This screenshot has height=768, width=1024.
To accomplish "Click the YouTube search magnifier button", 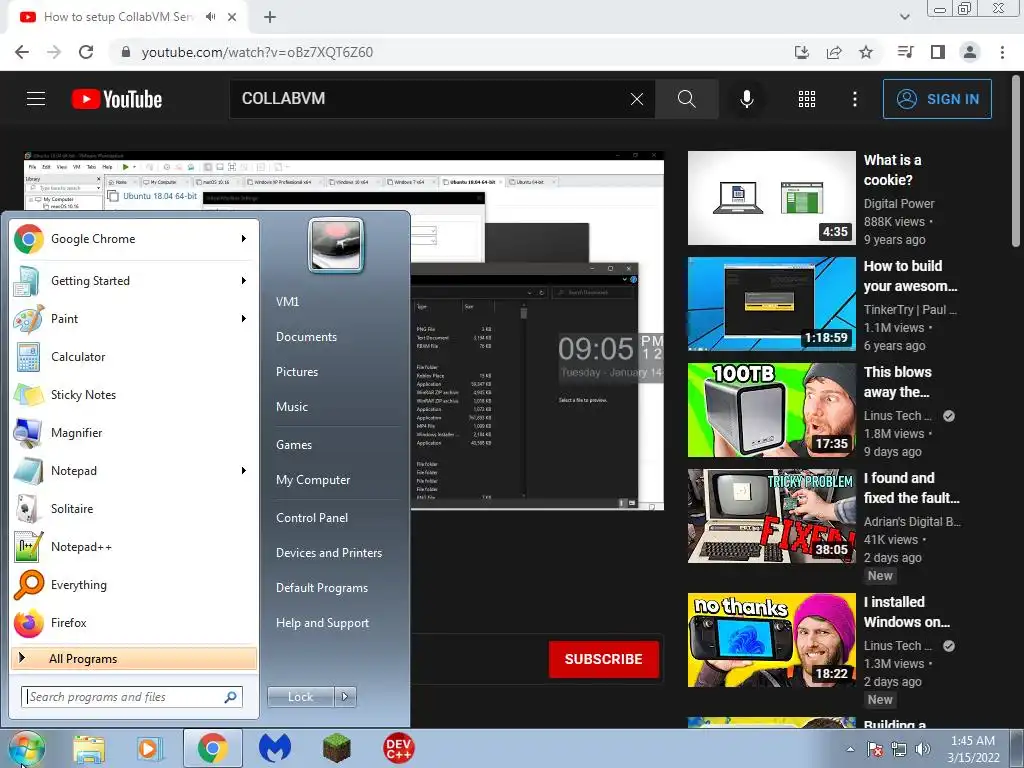I will click(686, 99).
